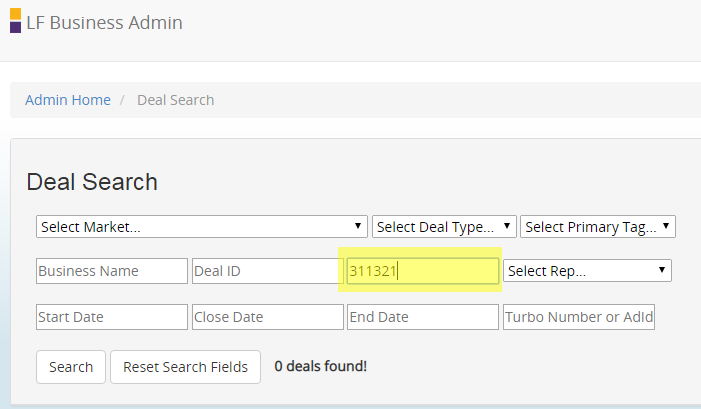Click the Close Date input

point(268,317)
